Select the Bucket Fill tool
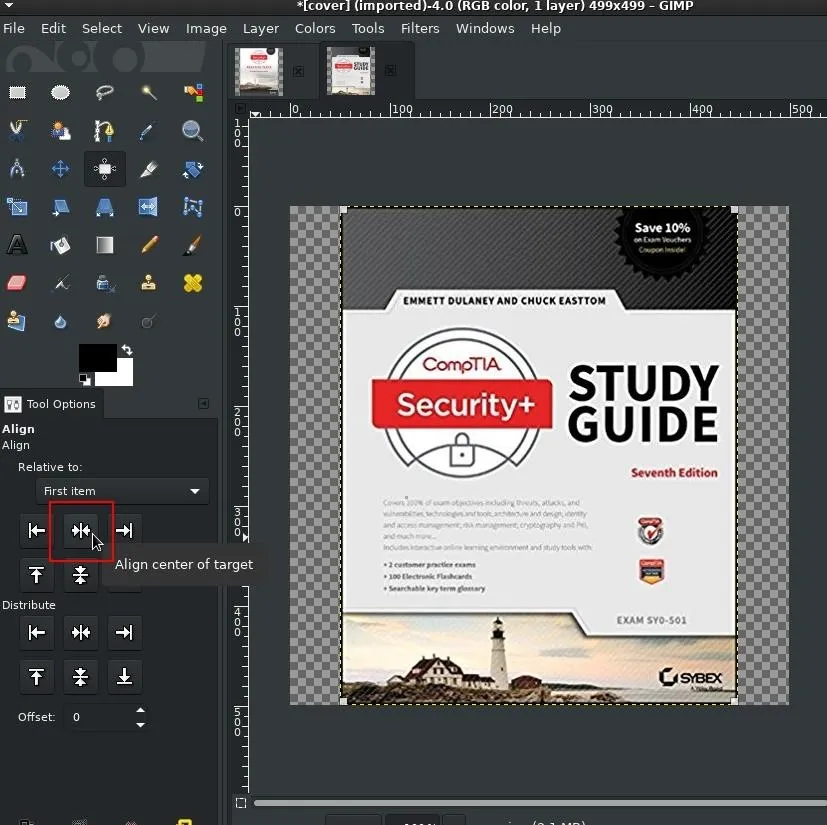The width and height of the screenshot is (827, 825). (61, 245)
